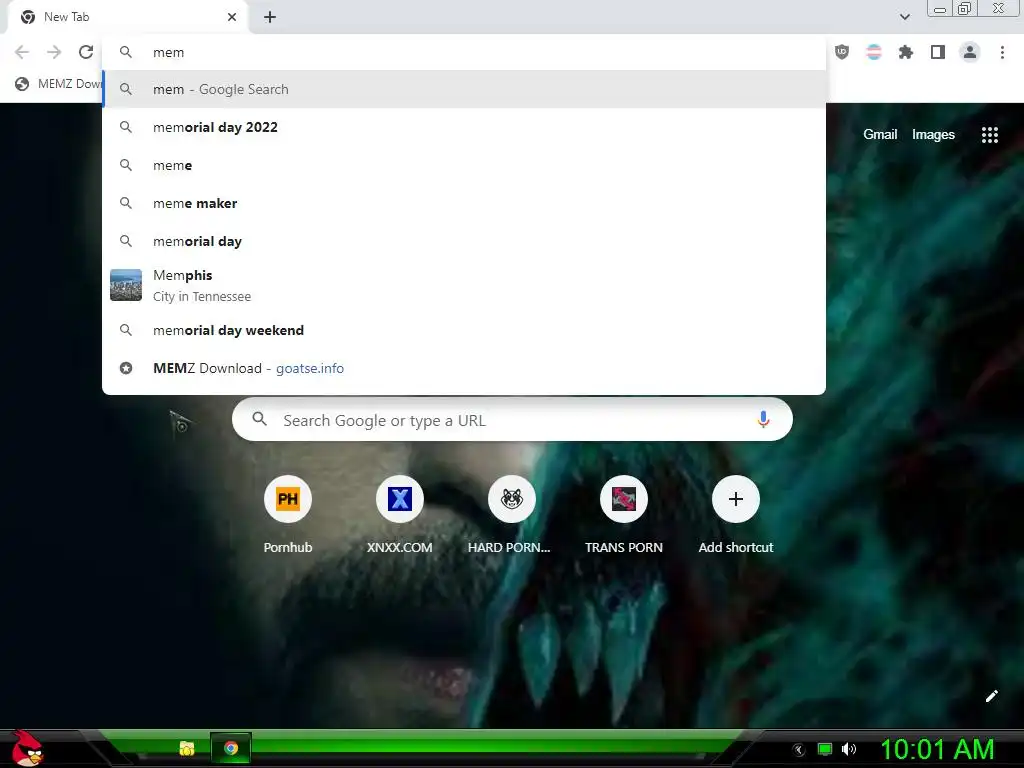Screen dimensions: 1024x768
Task: Show hidden tray icons arrow
Action: click(x=799, y=750)
